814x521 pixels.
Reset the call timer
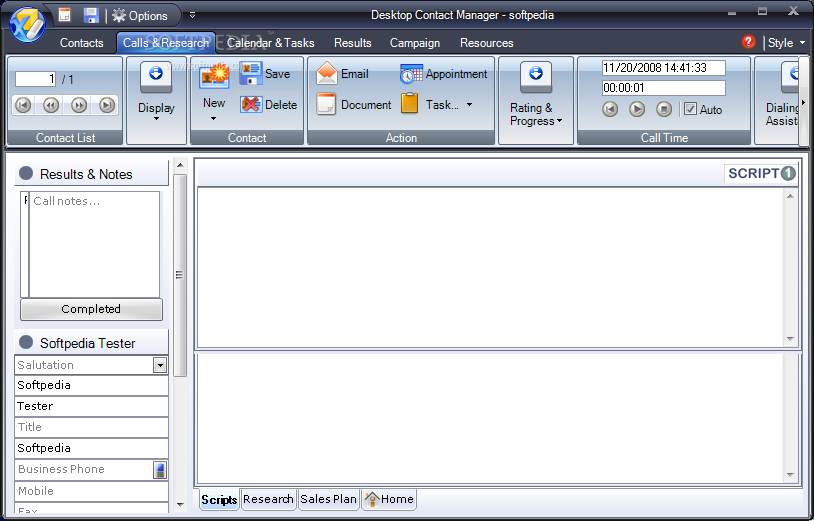(x=610, y=109)
